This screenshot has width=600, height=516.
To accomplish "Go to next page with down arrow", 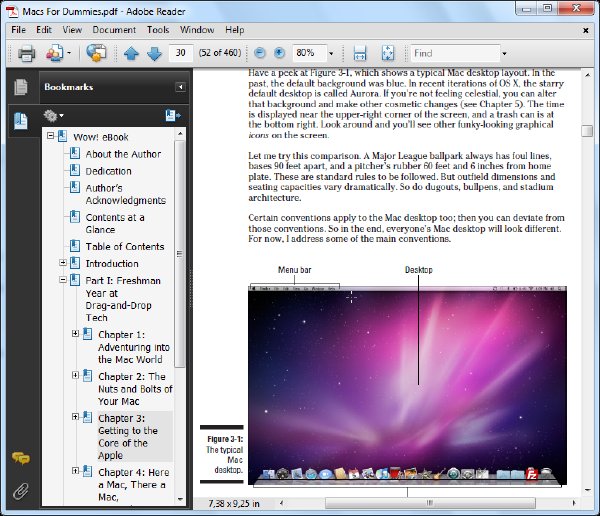I will (x=154, y=53).
